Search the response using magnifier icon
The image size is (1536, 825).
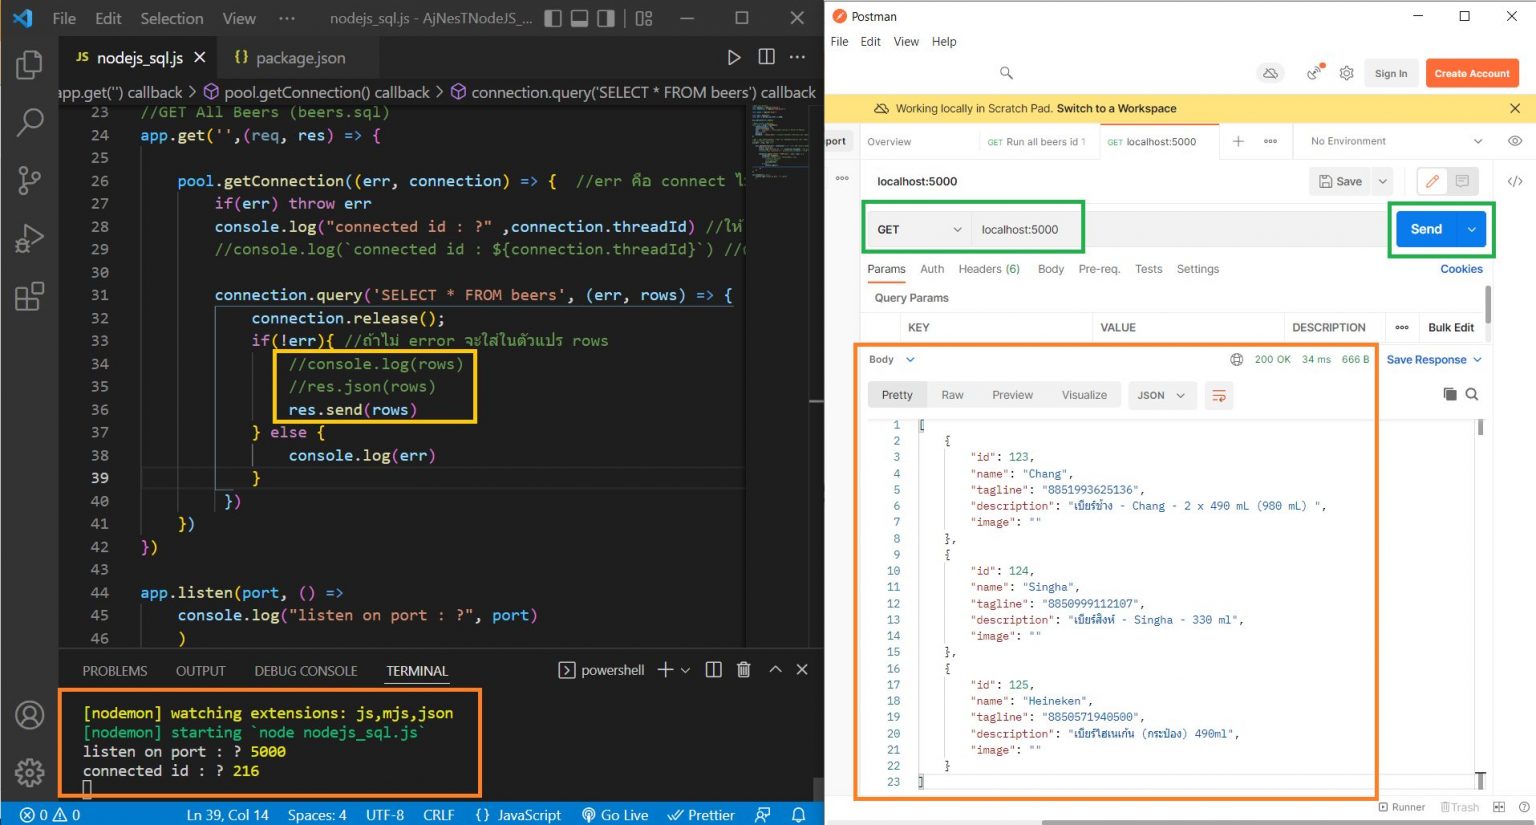[x=1472, y=394]
